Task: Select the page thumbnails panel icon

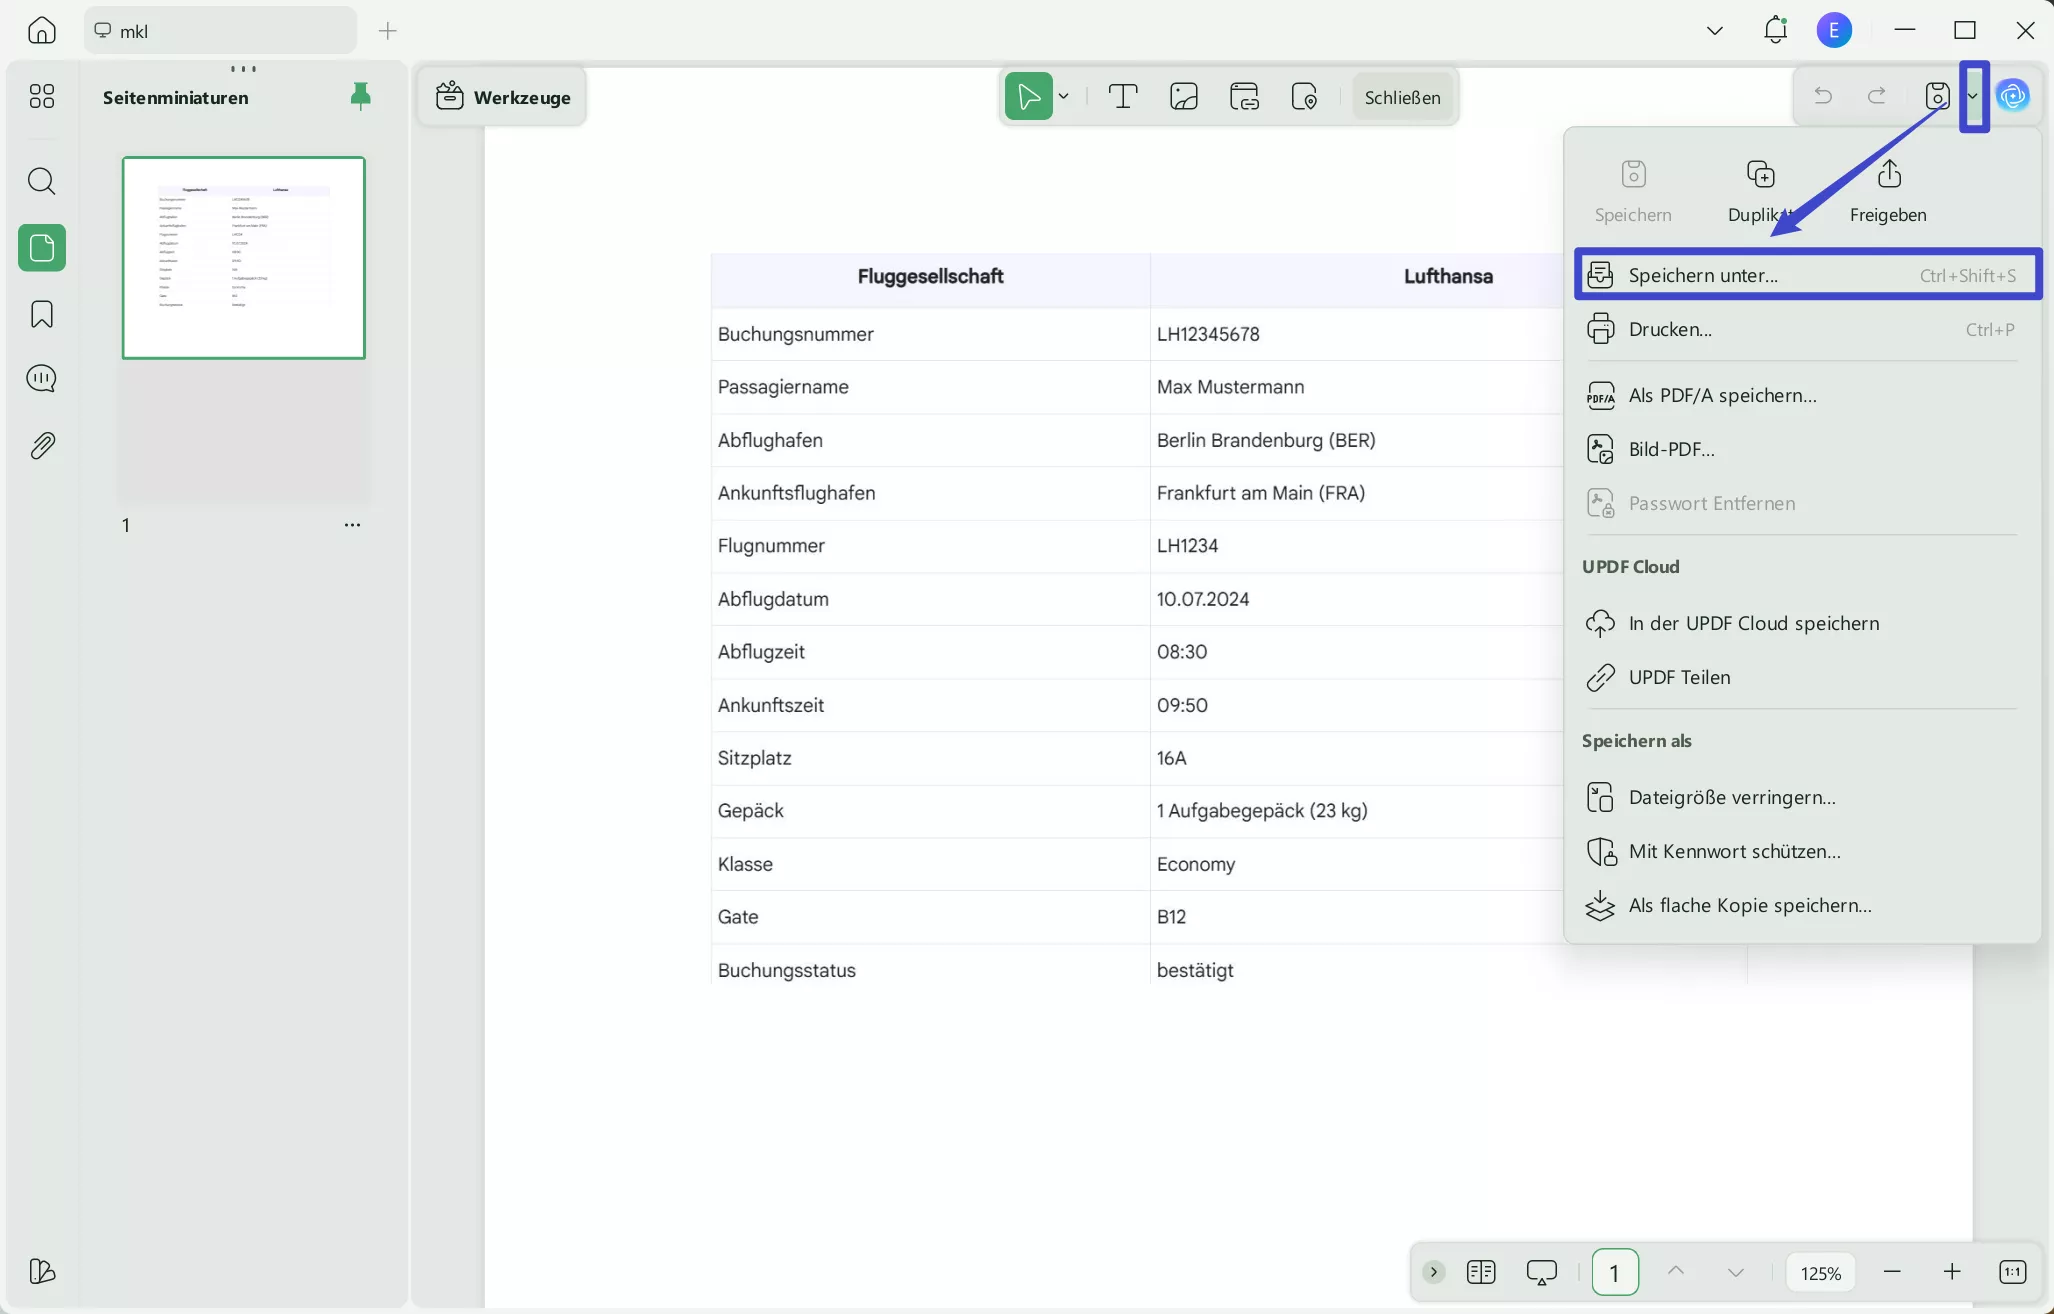Action: pyautogui.click(x=42, y=248)
